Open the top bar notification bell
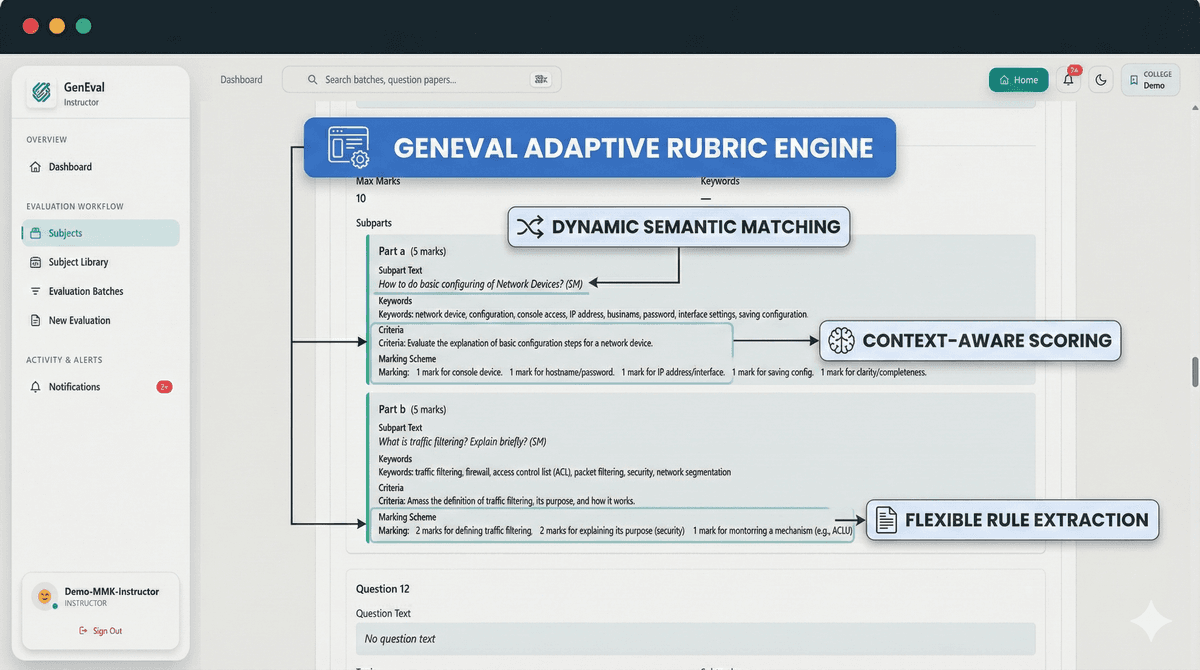The height and width of the screenshot is (670, 1200). pyautogui.click(x=1068, y=80)
